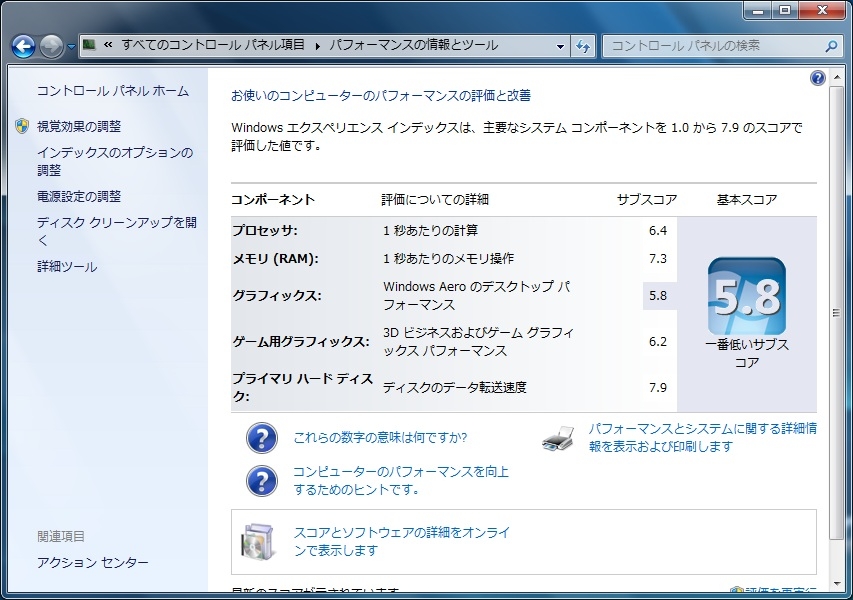
Task: Click question mark icon beside これらの数字の意味
Action: click(x=262, y=438)
